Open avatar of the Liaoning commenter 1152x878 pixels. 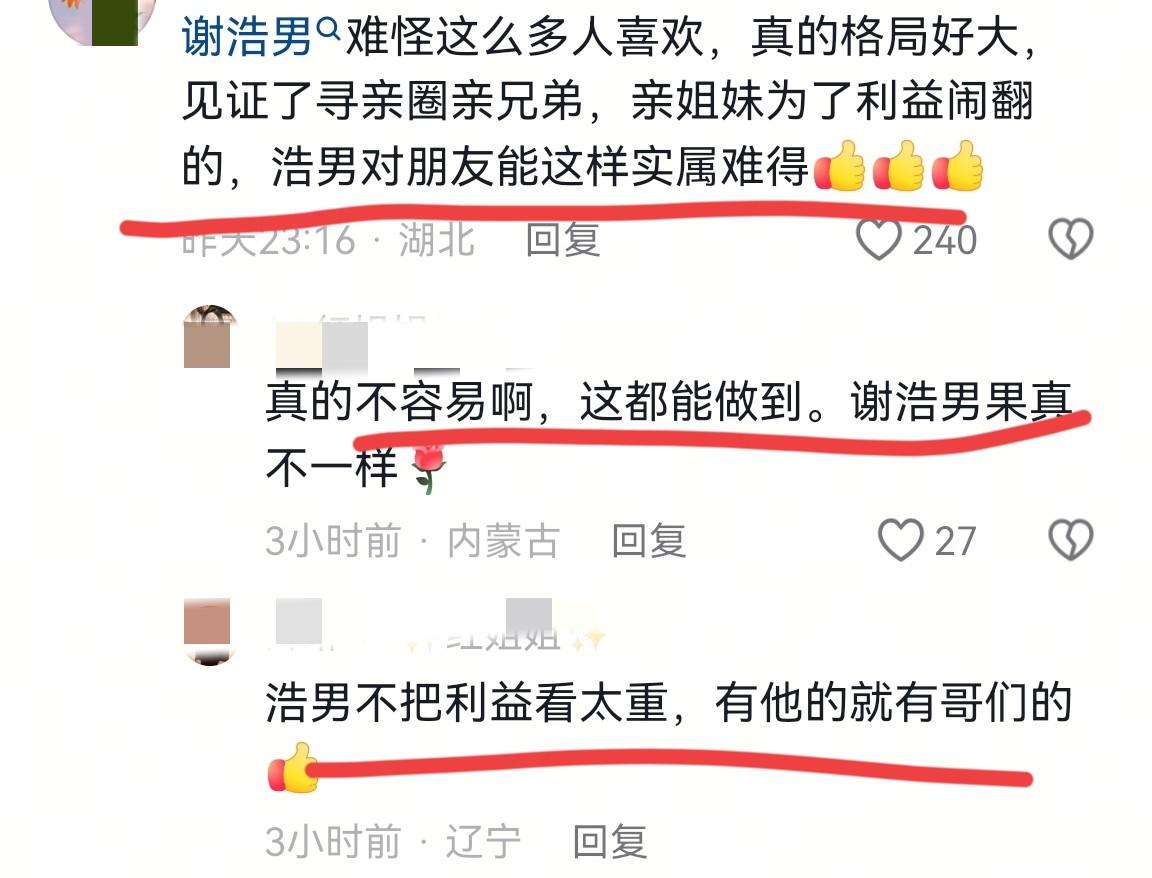tap(209, 632)
